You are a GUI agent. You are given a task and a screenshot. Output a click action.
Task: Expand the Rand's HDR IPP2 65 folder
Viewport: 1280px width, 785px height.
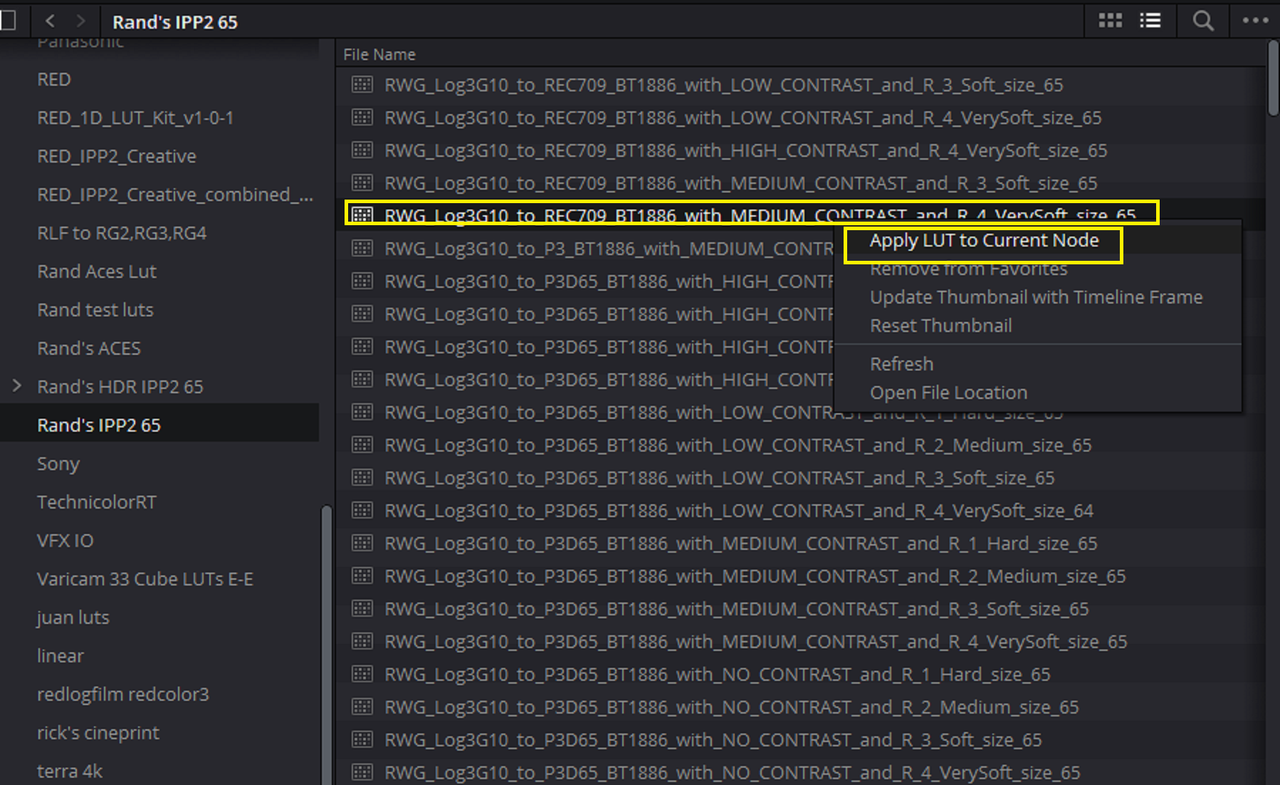[x=16, y=386]
